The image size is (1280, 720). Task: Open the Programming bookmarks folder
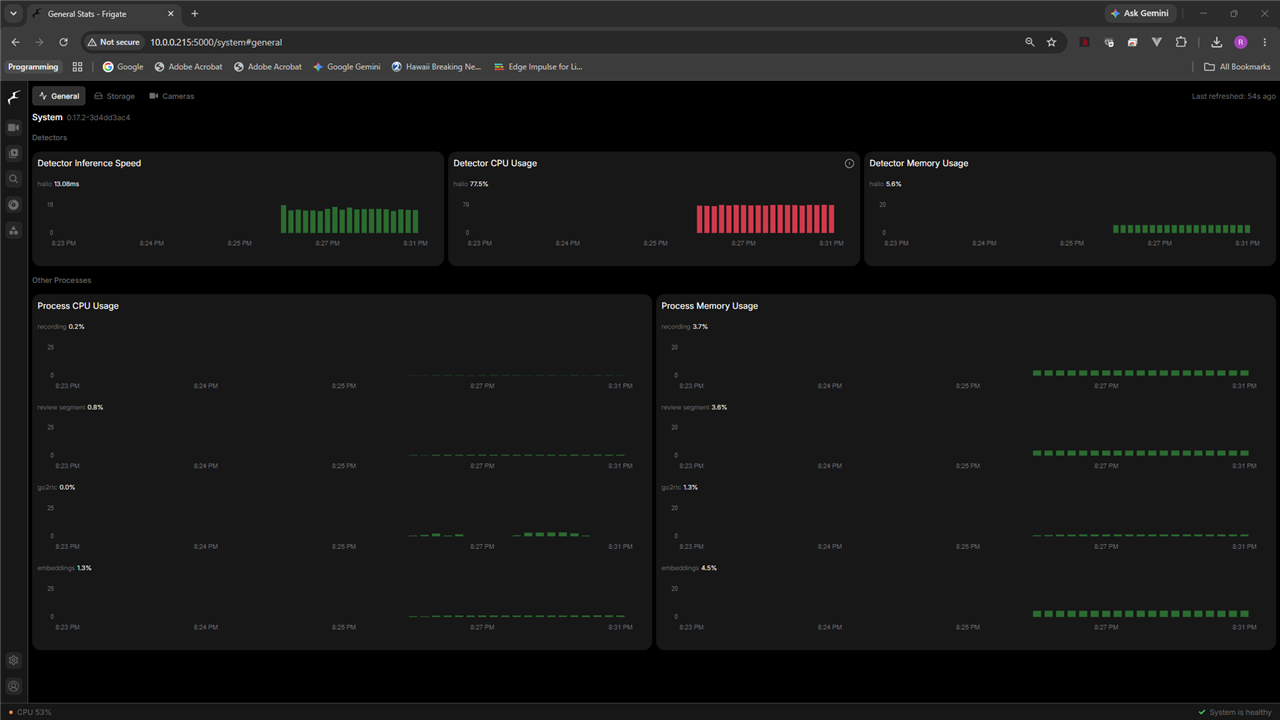[x=33, y=67]
